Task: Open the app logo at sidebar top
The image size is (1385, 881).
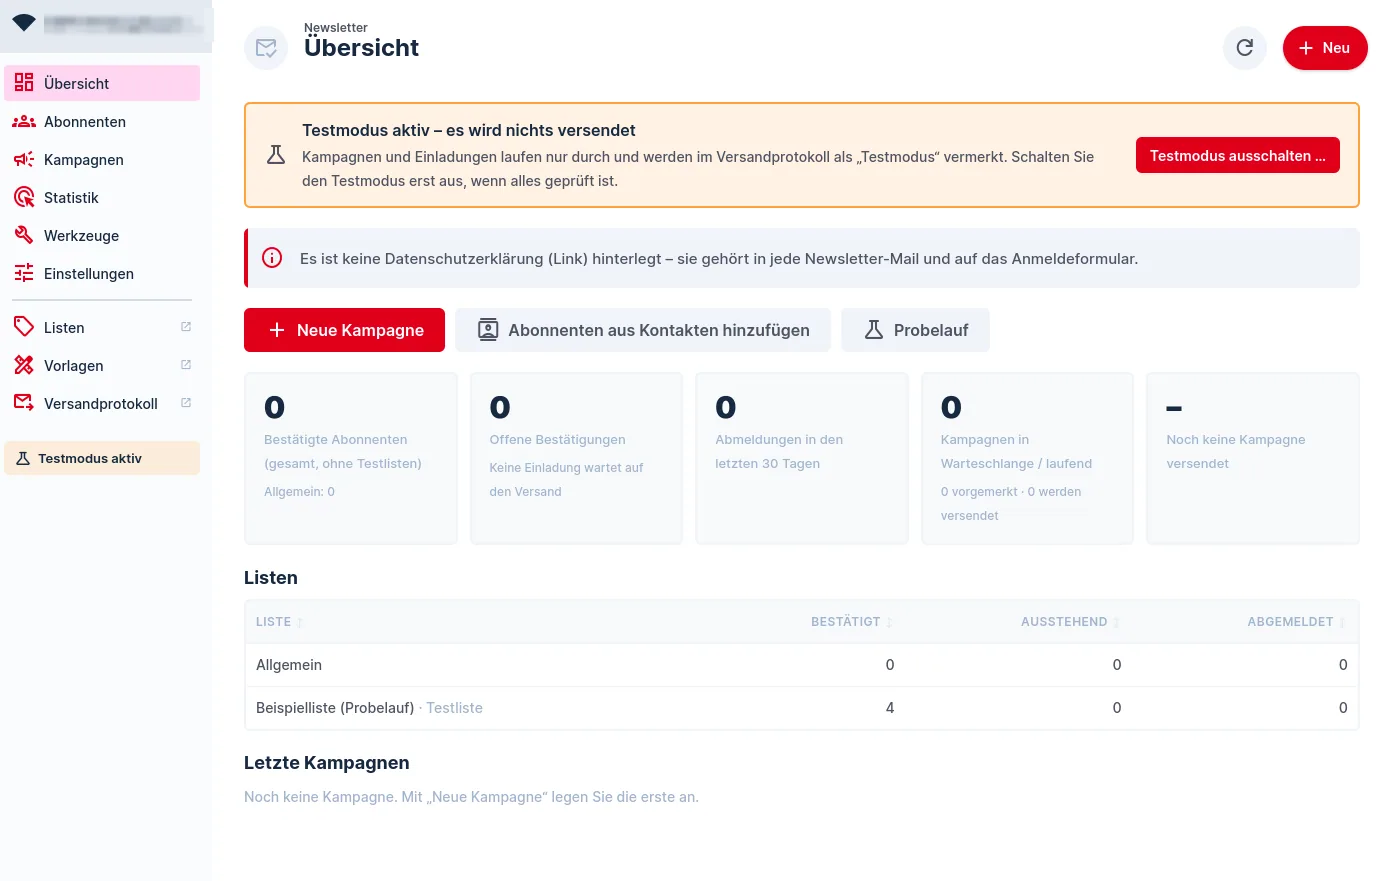Action: click(24, 23)
